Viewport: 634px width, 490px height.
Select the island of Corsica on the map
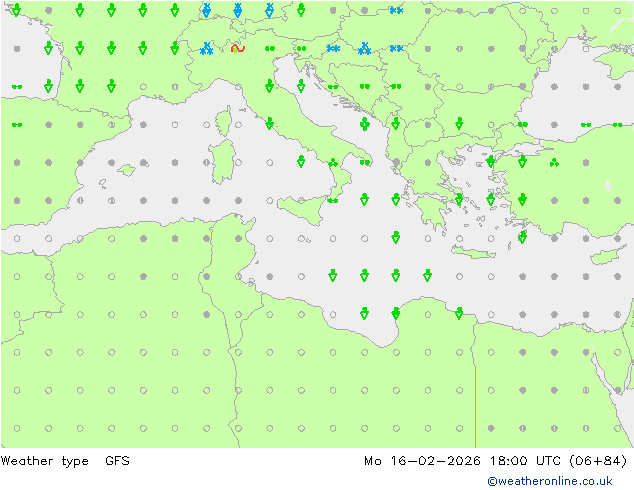(223, 121)
